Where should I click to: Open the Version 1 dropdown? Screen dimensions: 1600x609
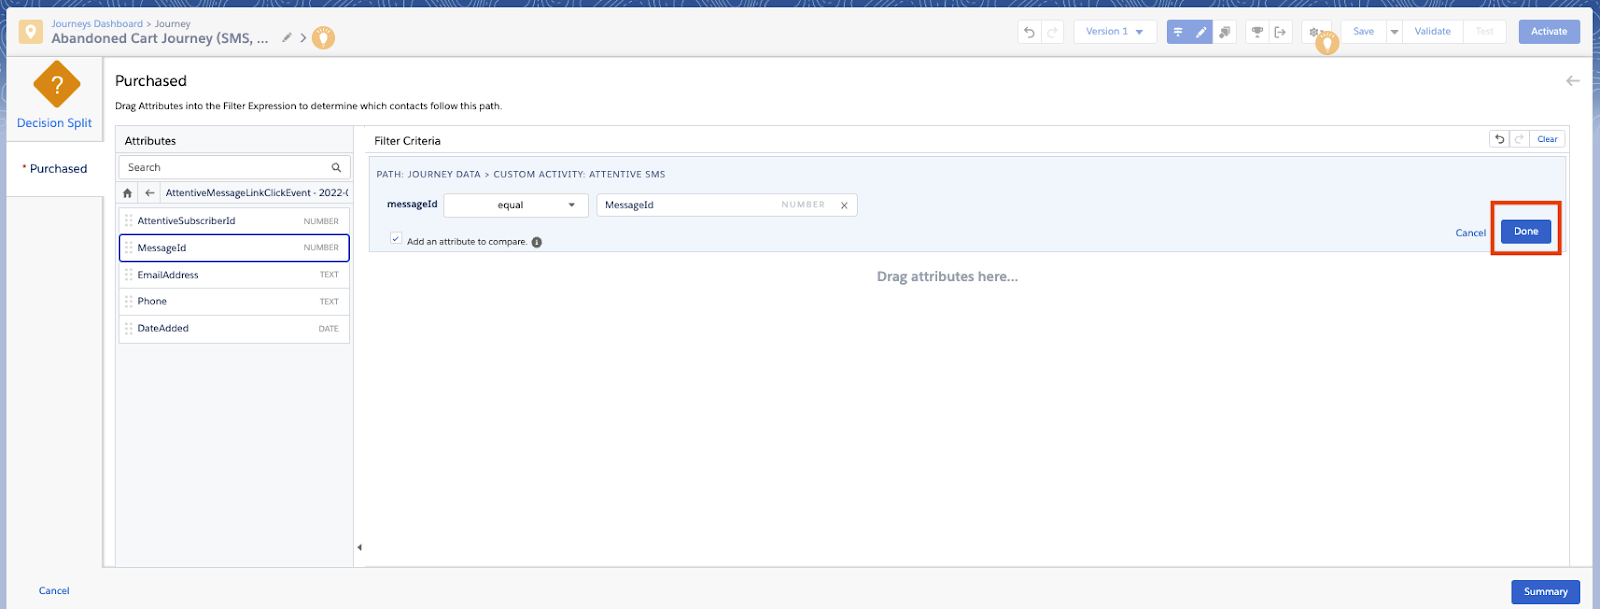point(1115,32)
